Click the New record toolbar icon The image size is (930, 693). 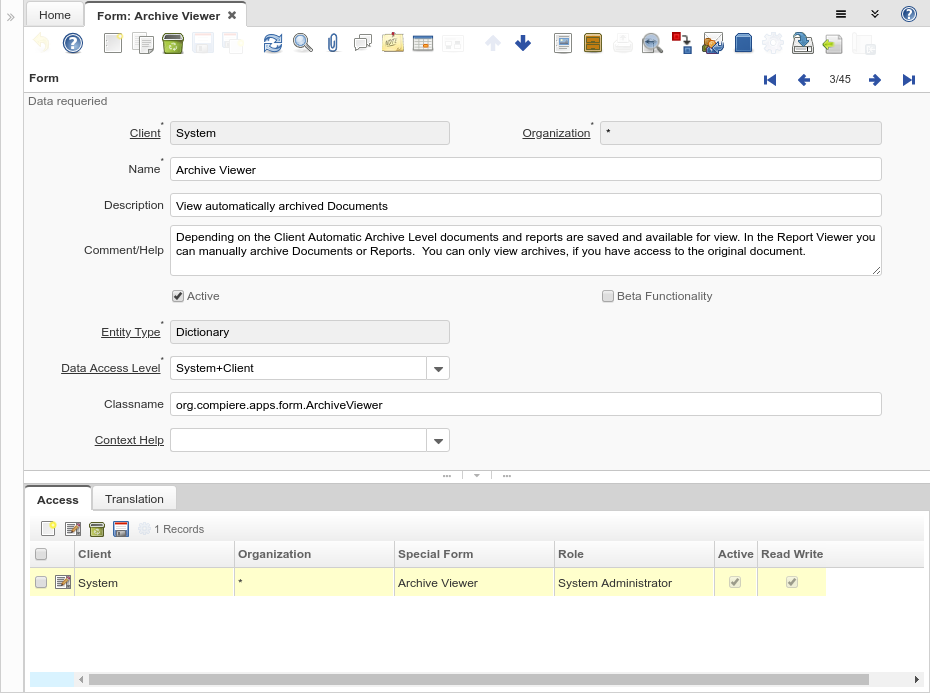tap(113, 43)
